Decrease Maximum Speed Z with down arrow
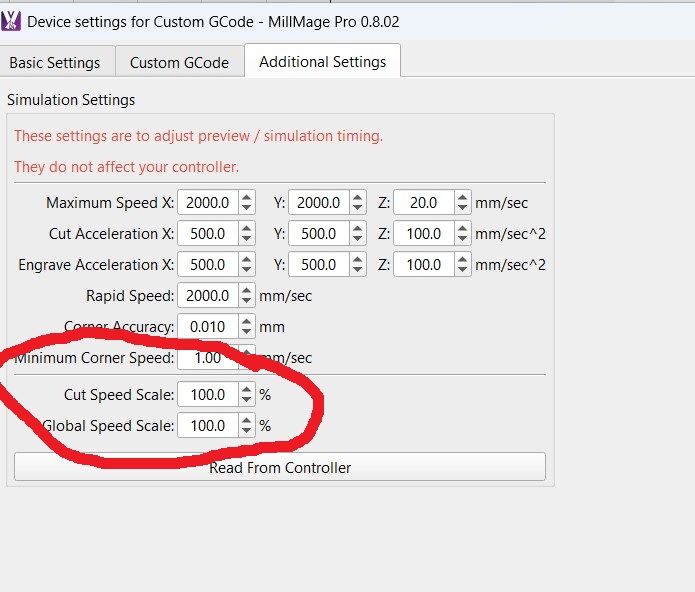The image size is (695, 592). point(462,208)
